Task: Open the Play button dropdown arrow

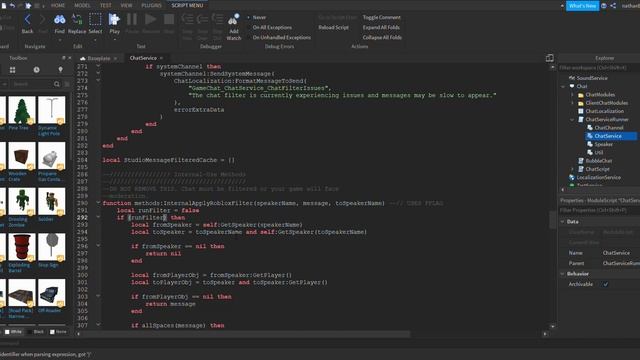Action: click(x=114, y=40)
